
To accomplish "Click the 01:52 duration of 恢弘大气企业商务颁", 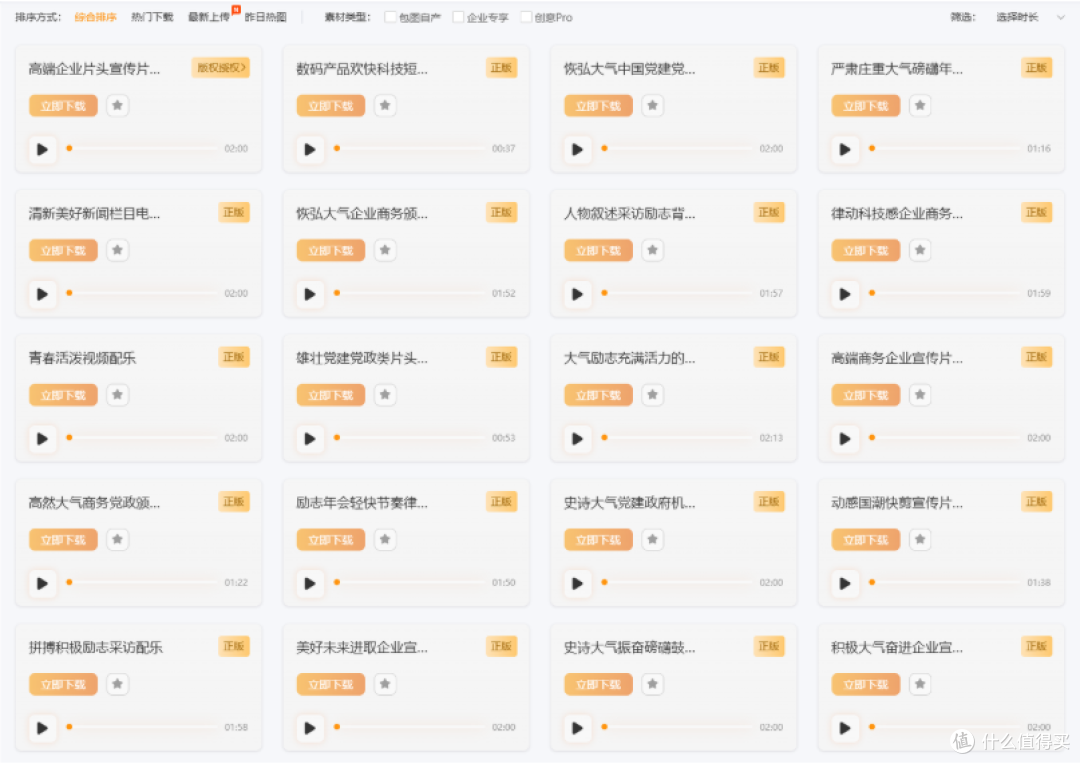I will [503, 293].
